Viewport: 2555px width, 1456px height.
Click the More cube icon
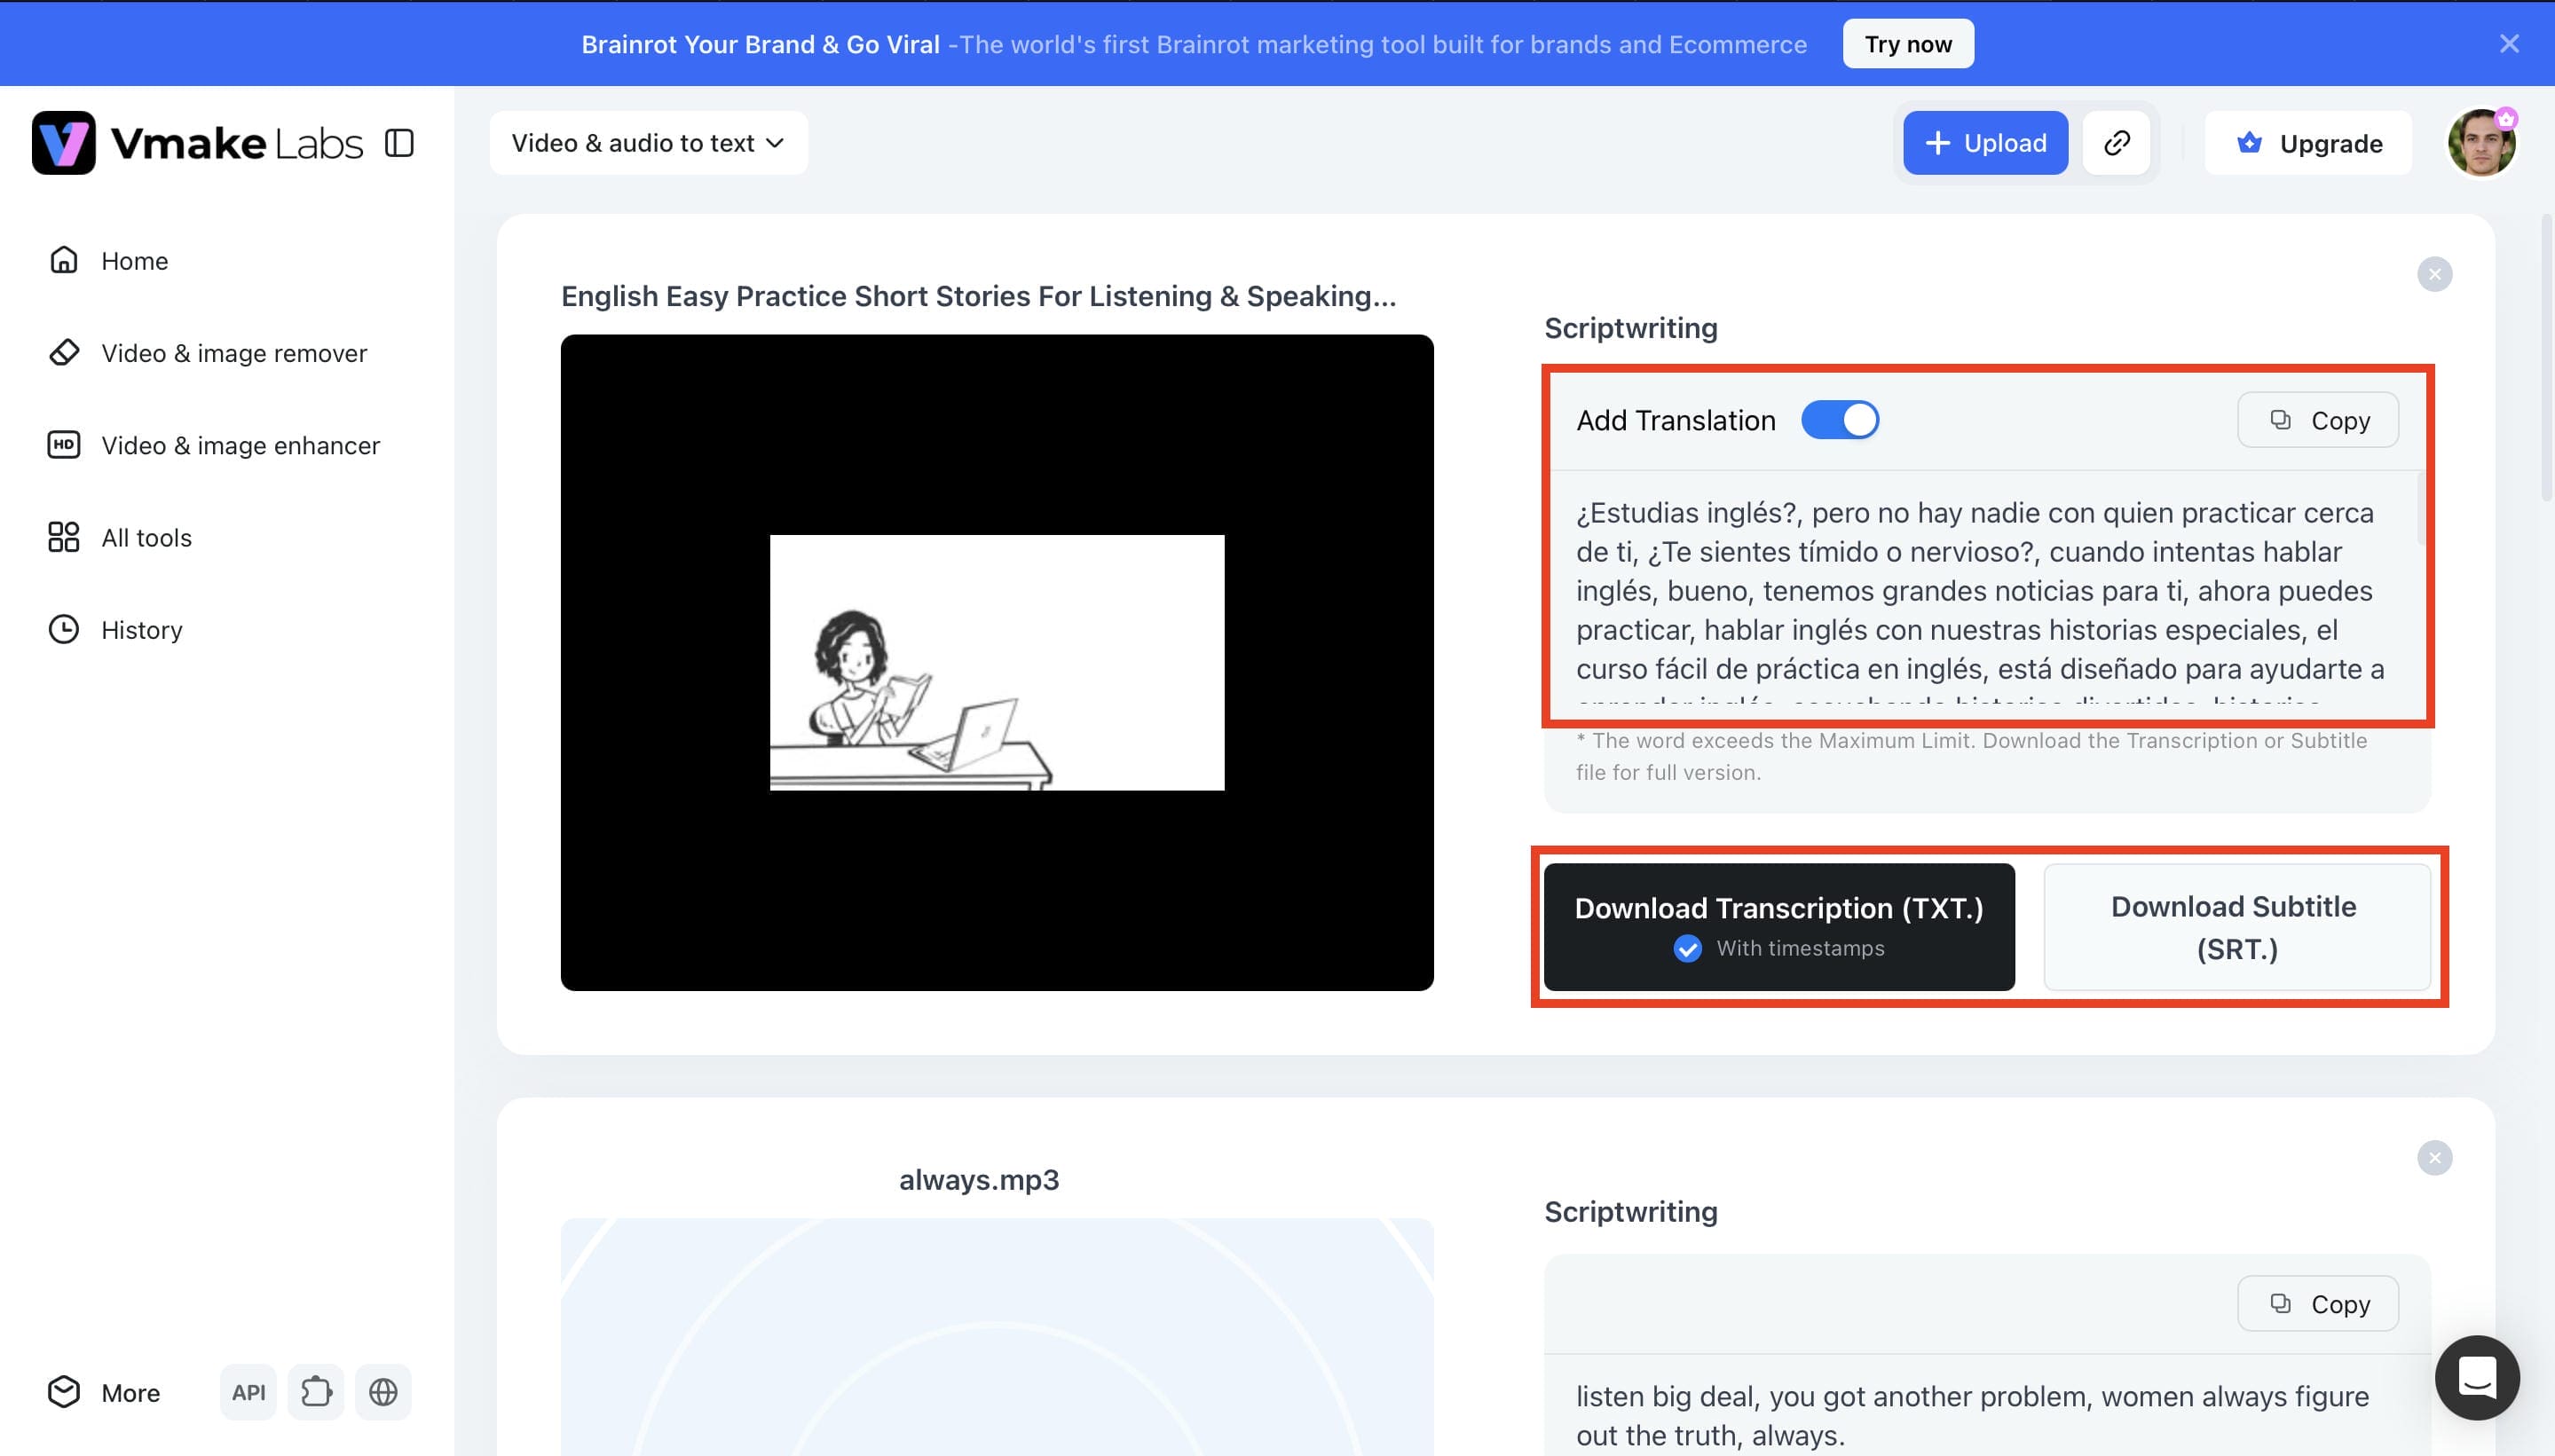pyautogui.click(x=64, y=1392)
